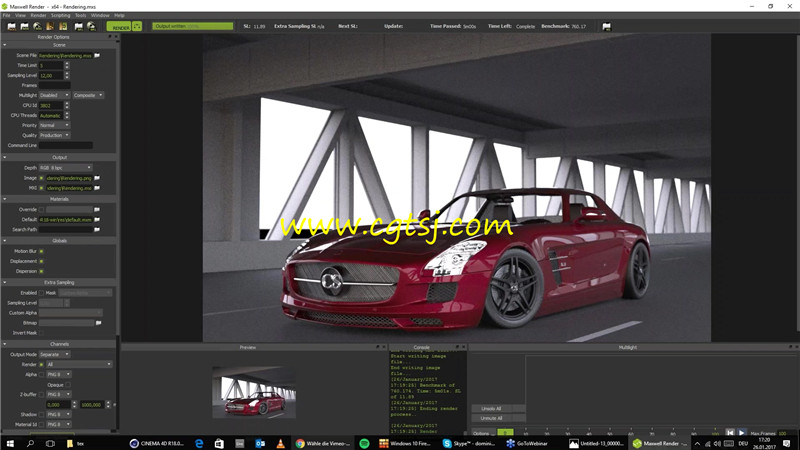Browse for Scene File folder icon

coord(97,55)
